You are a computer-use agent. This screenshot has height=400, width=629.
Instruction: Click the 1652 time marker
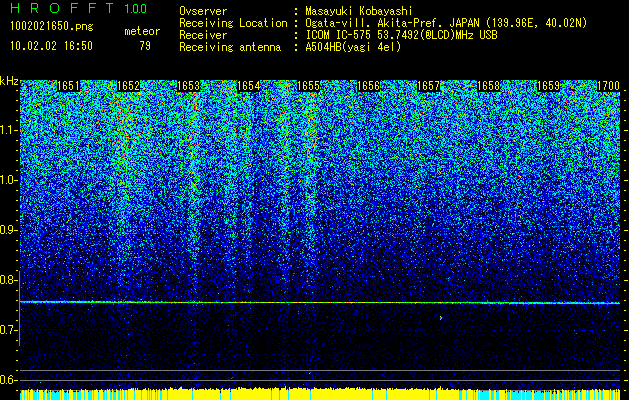pyautogui.click(x=128, y=86)
